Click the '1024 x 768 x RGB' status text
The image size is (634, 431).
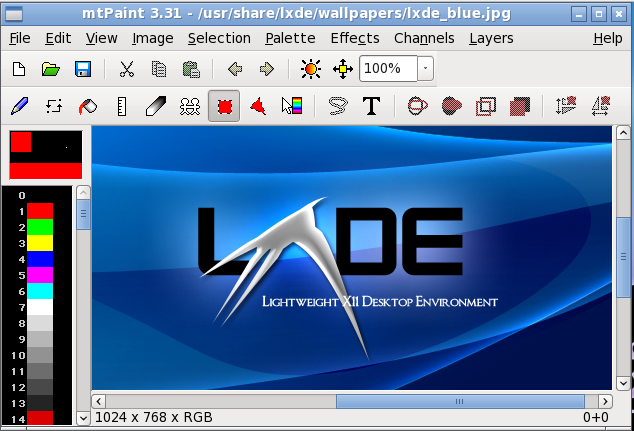pyautogui.click(x=154, y=417)
